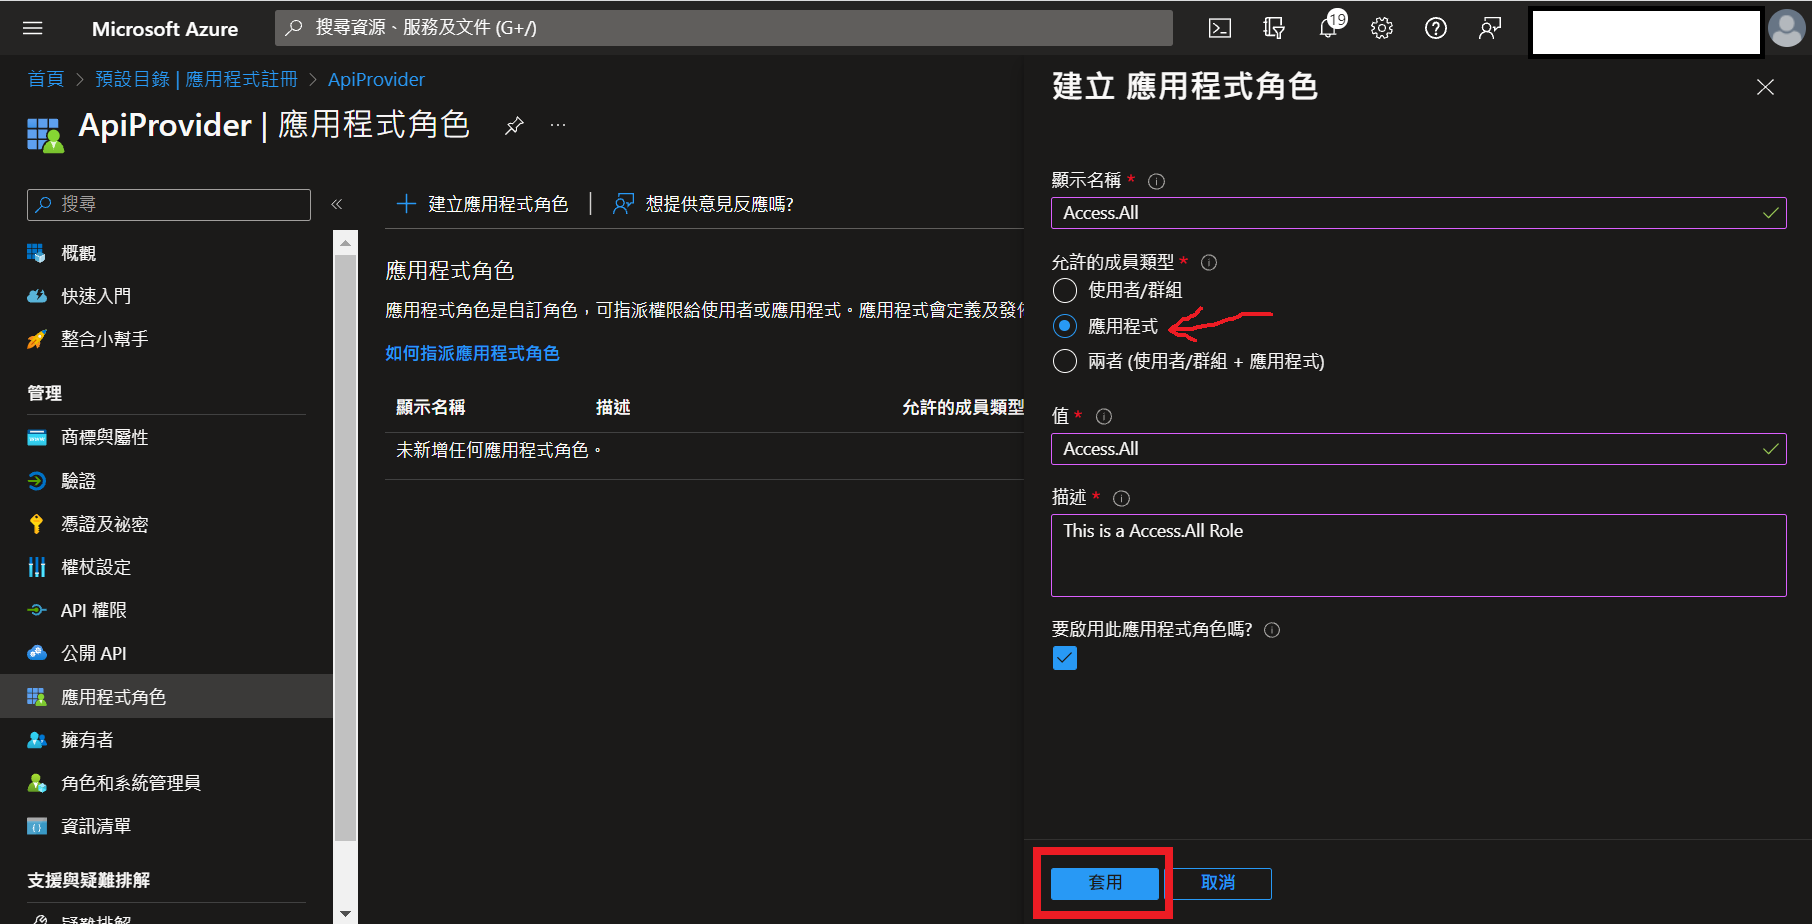Click the Microsoft Azure logo text
This screenshot has height=924, width=1812.
click(x=165, y=29)
